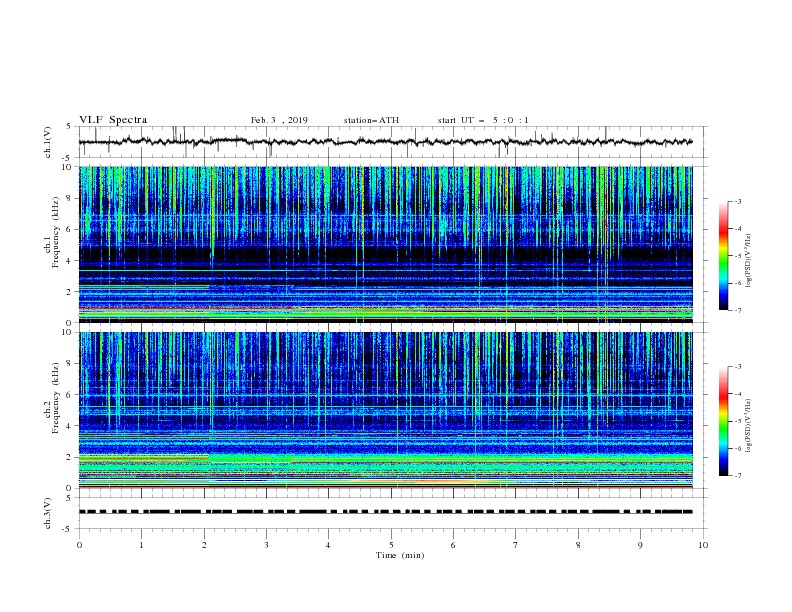792x612 pixels.
Task: Click the "10" tick on the time axis
Action: [703, 545]
